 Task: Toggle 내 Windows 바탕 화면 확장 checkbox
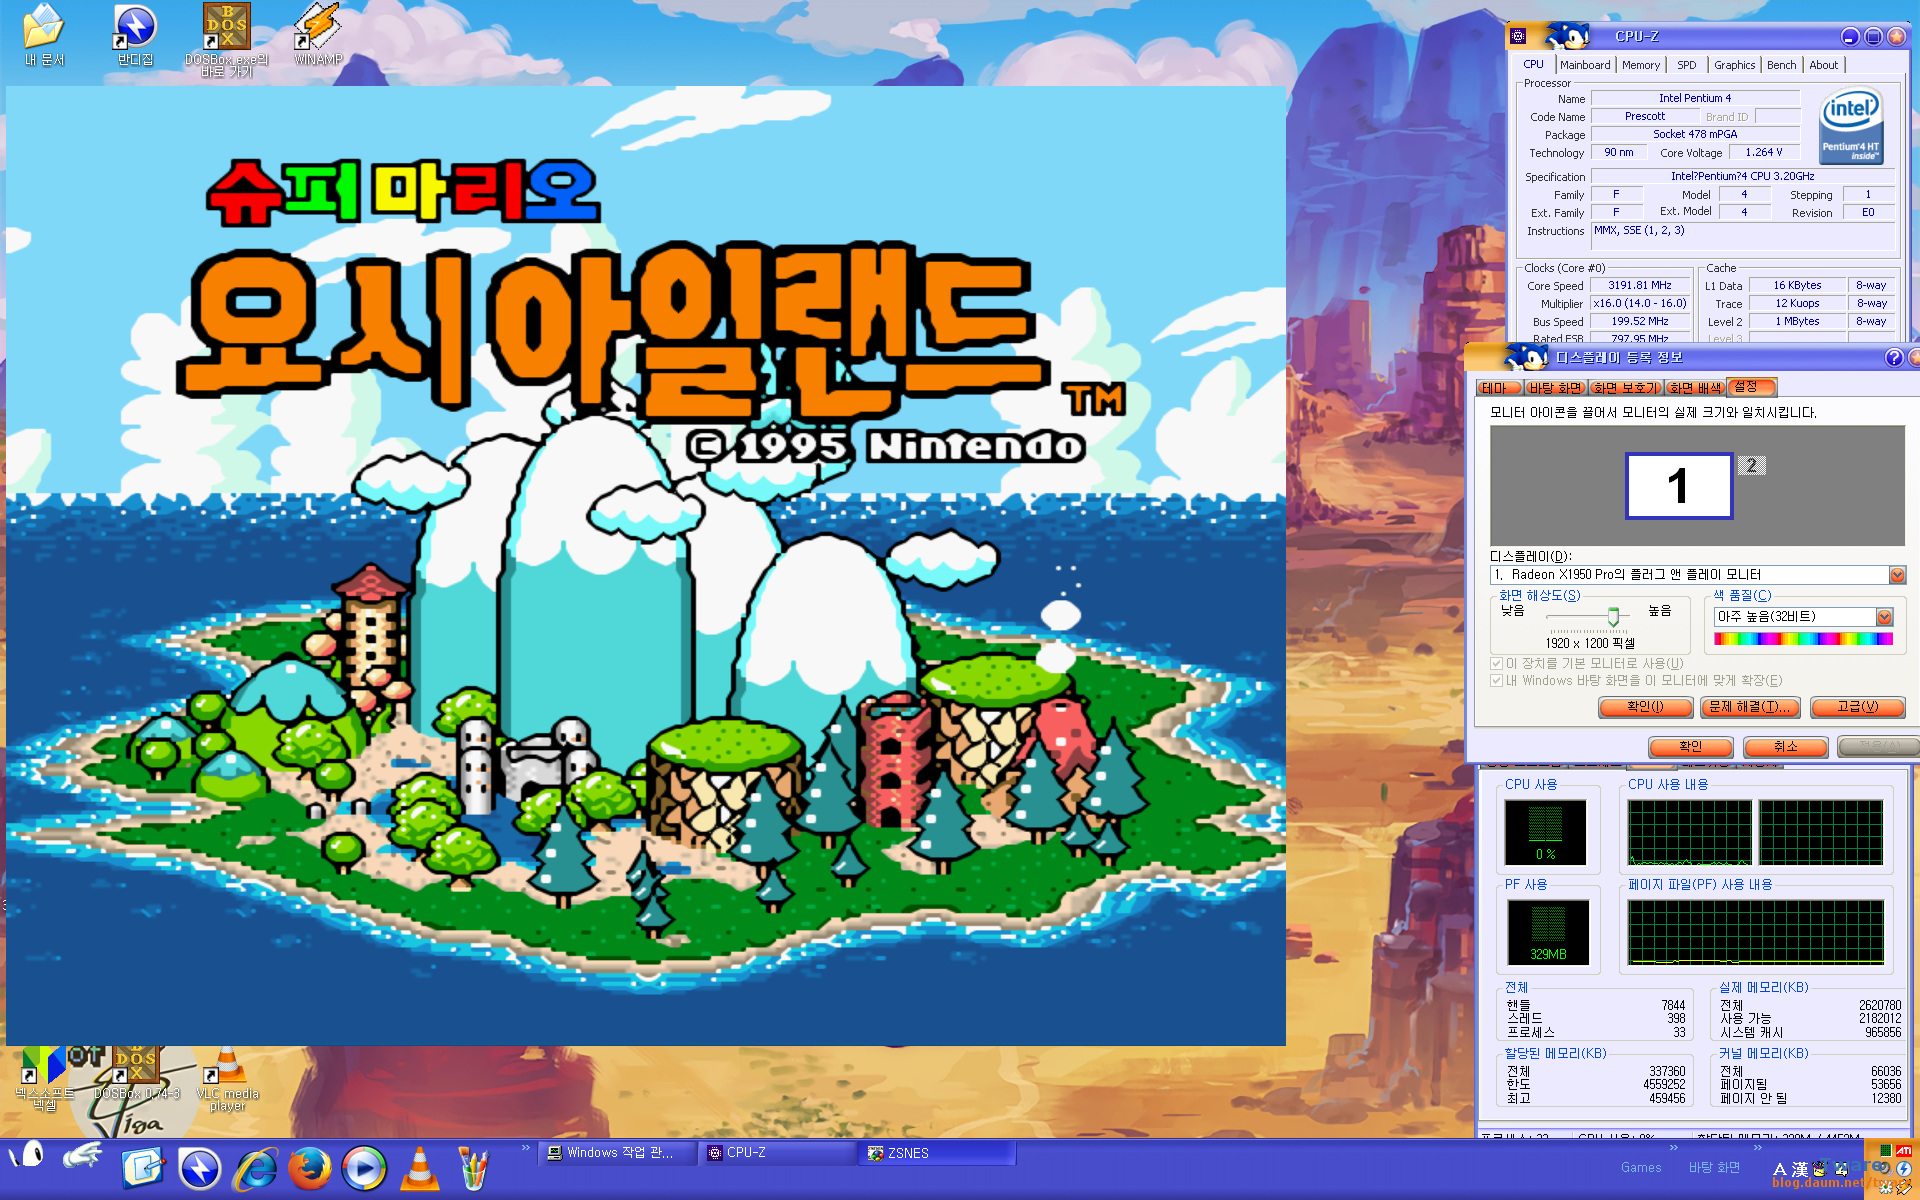(x=1497, y=681)
